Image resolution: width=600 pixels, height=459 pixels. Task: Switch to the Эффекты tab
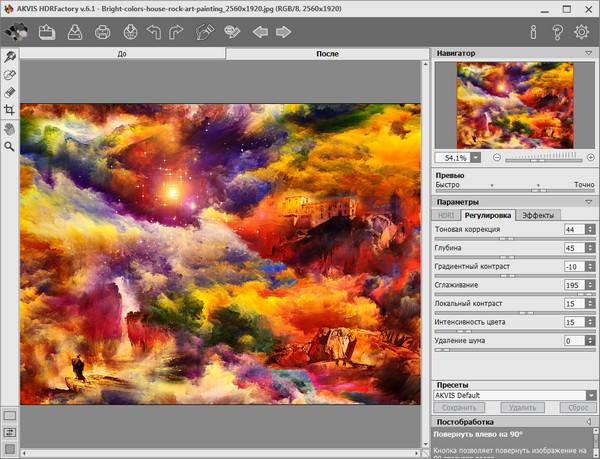538,215
